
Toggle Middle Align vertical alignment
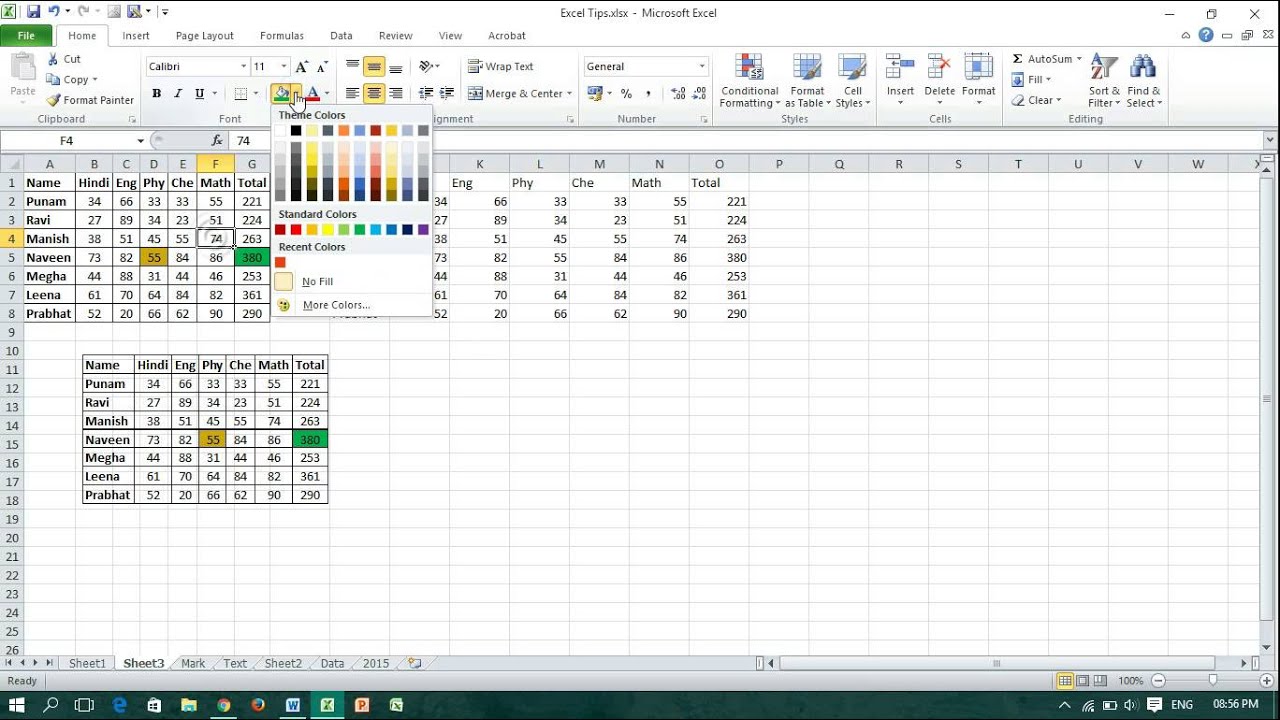click(374, 67)
